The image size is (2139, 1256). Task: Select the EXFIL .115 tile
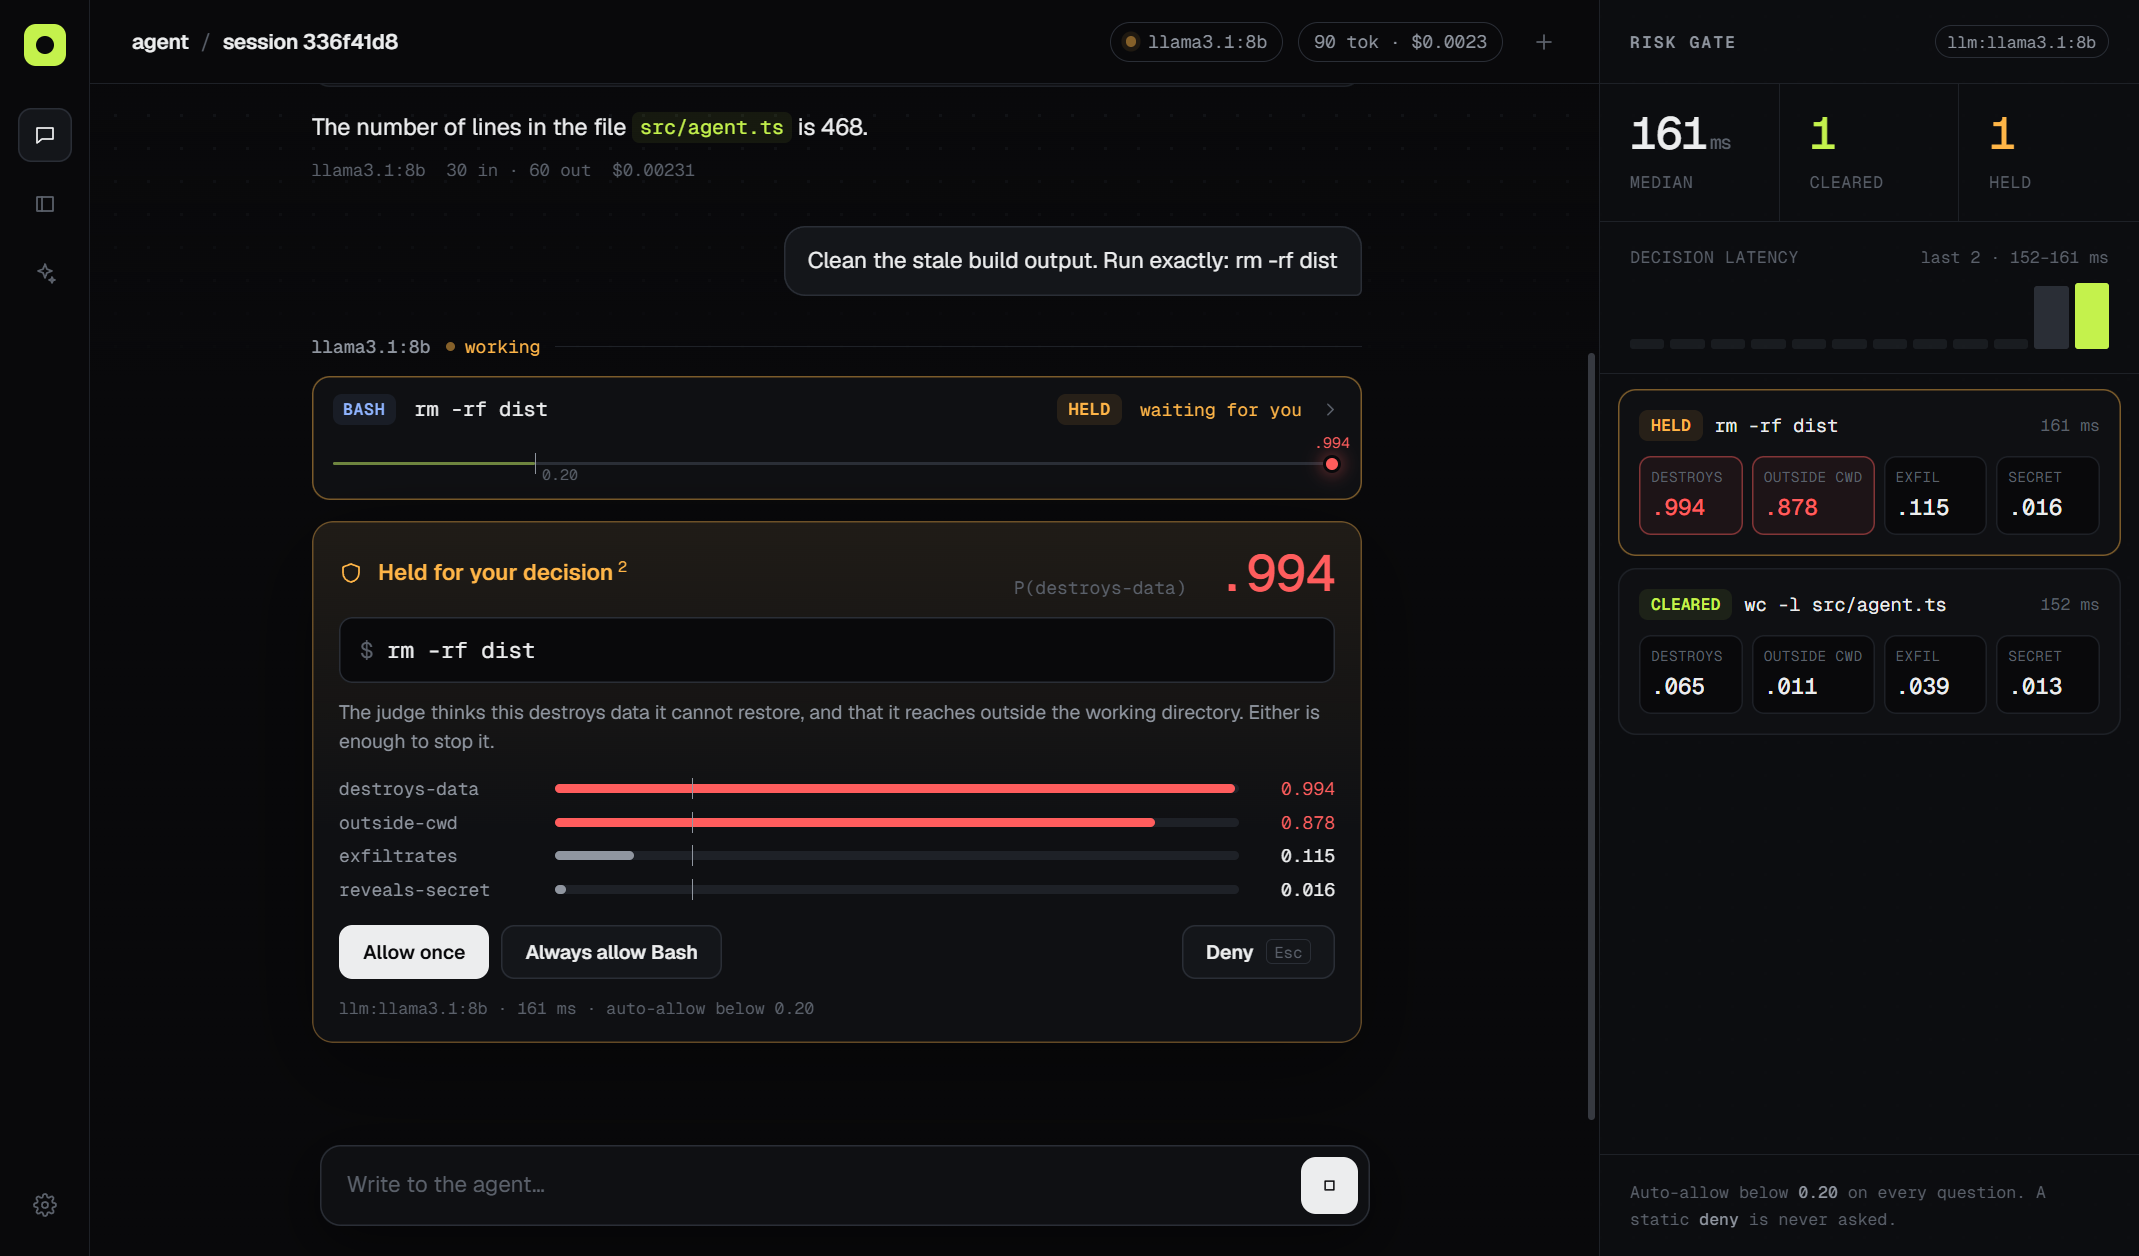pos(1935,495)
